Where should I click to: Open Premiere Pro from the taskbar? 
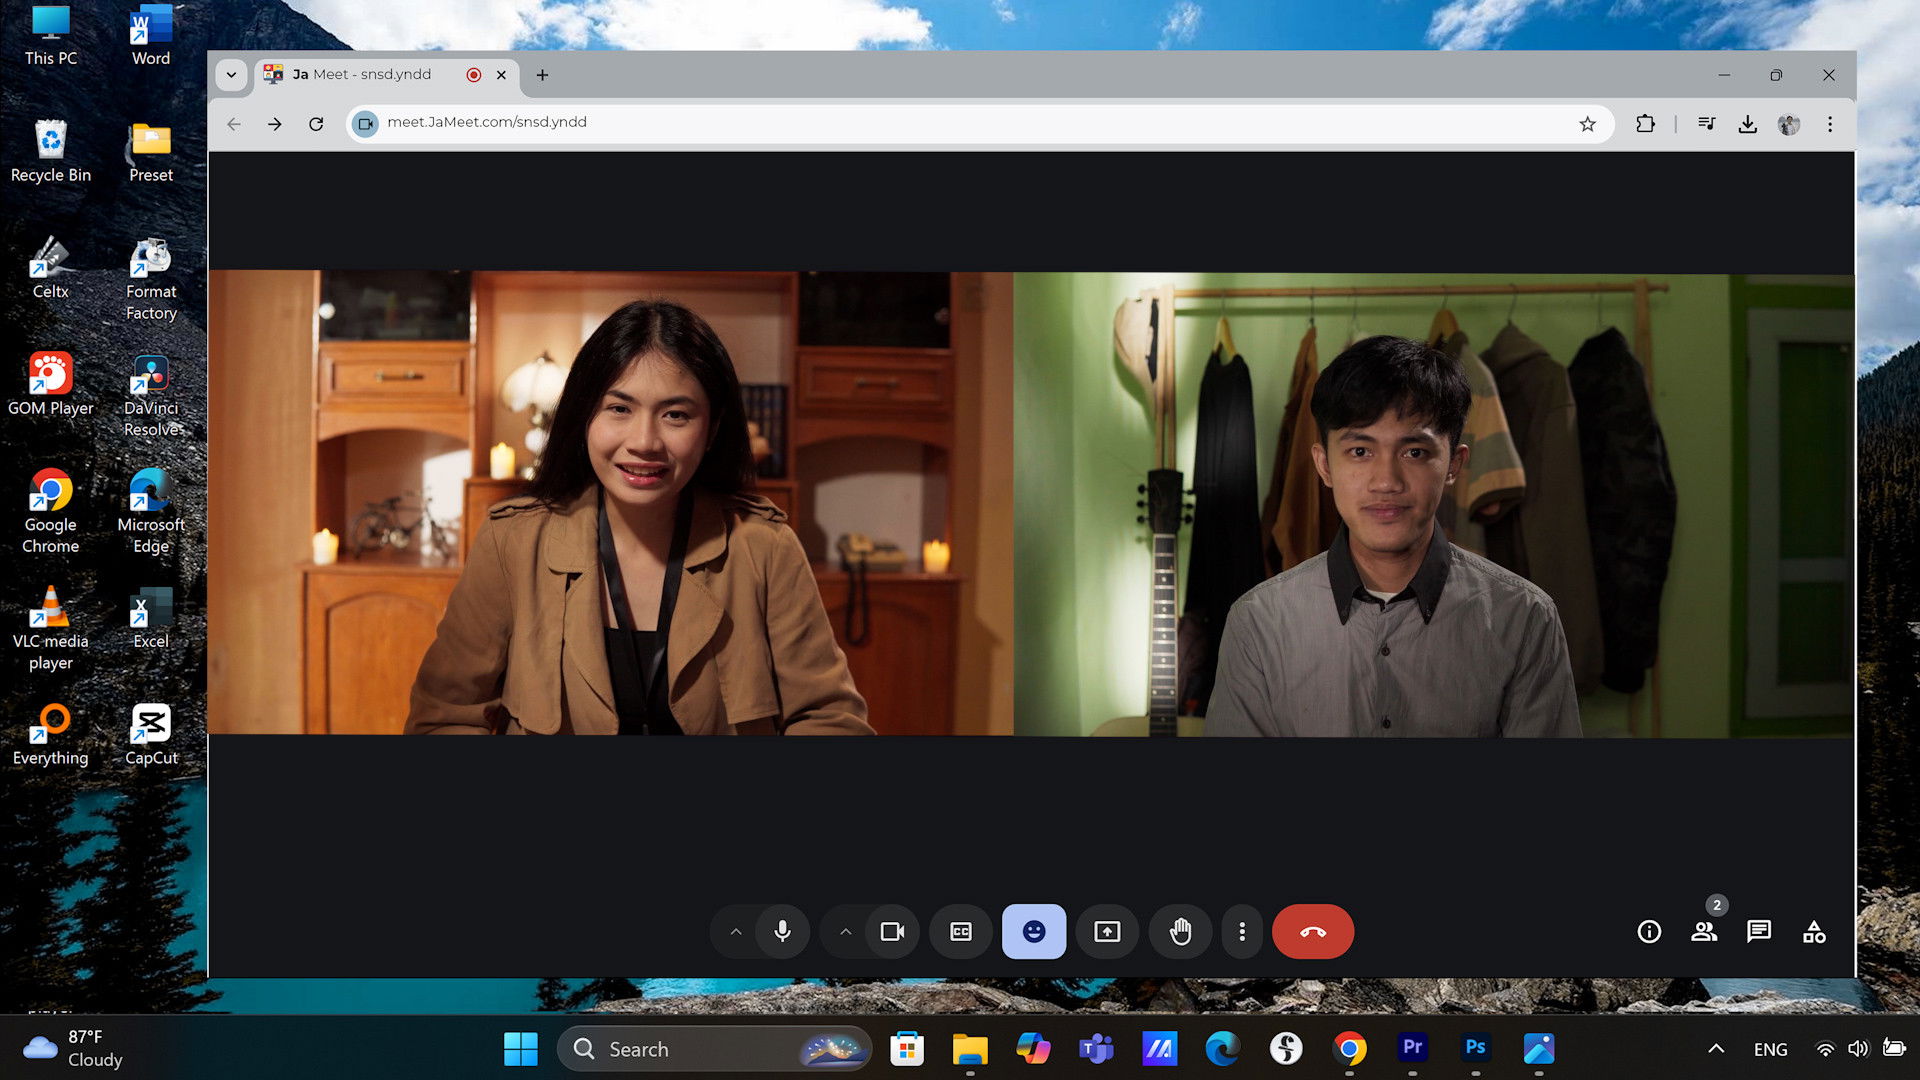(1412, 1048)
